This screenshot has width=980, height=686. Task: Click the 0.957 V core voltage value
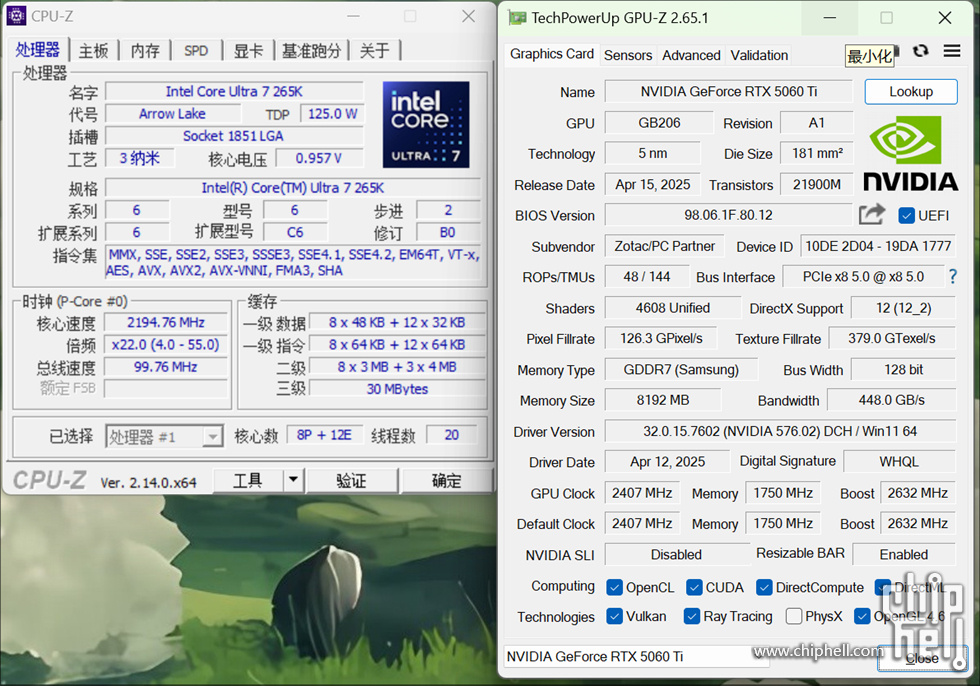pyautogui.click(x=319, y=158)
